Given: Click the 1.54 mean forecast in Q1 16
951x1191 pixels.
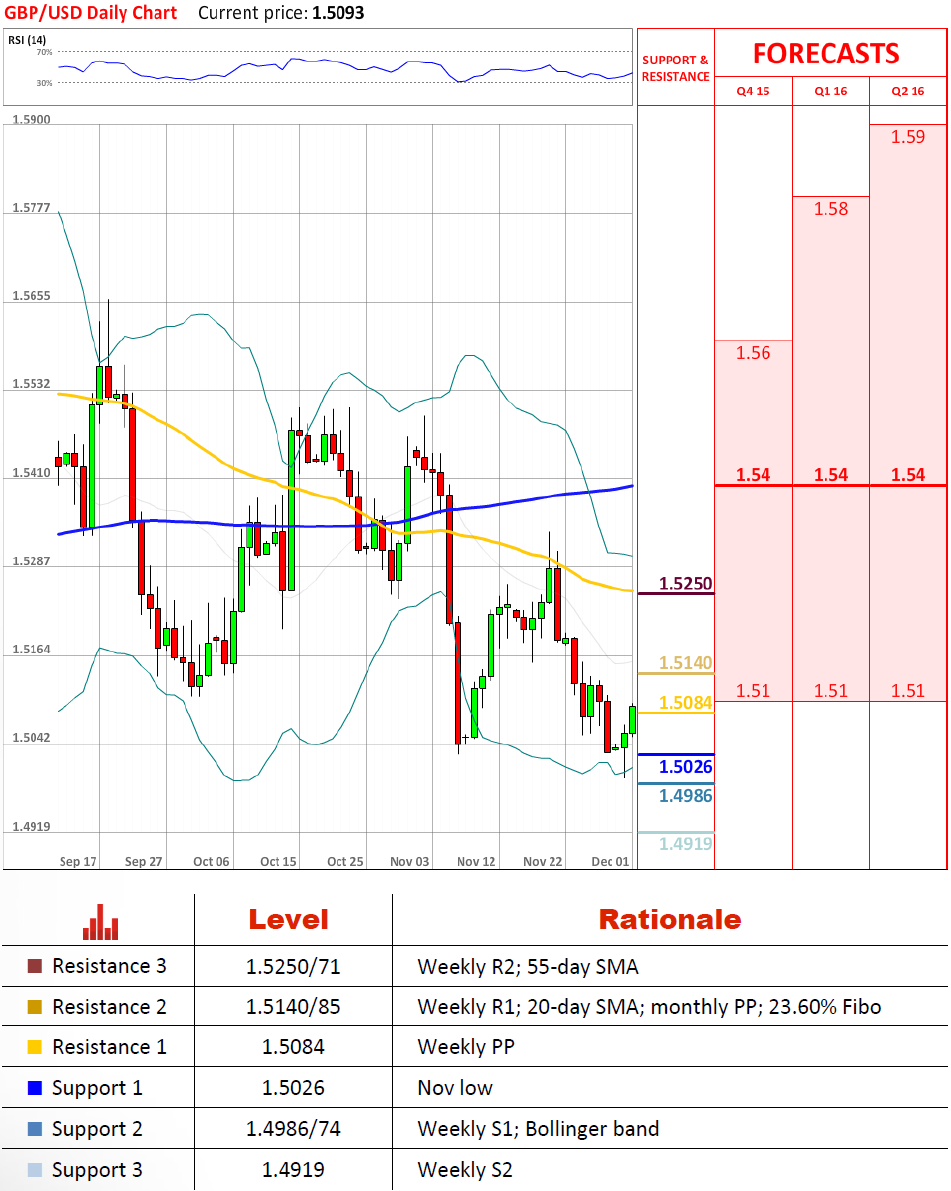Looking at the screenshot, I should pyautogui.click(x=830, y=475).
